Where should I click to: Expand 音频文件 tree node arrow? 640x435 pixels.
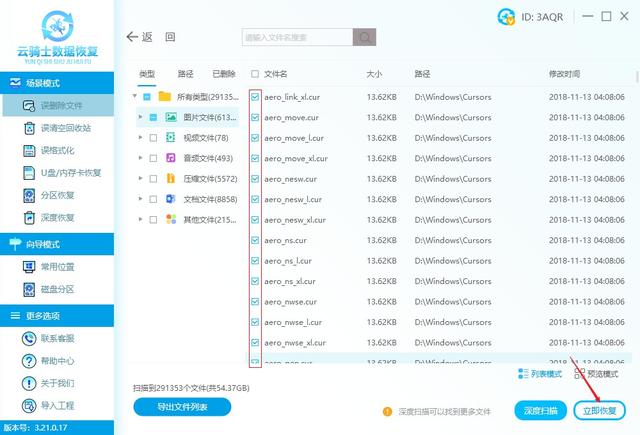point(140,158)
